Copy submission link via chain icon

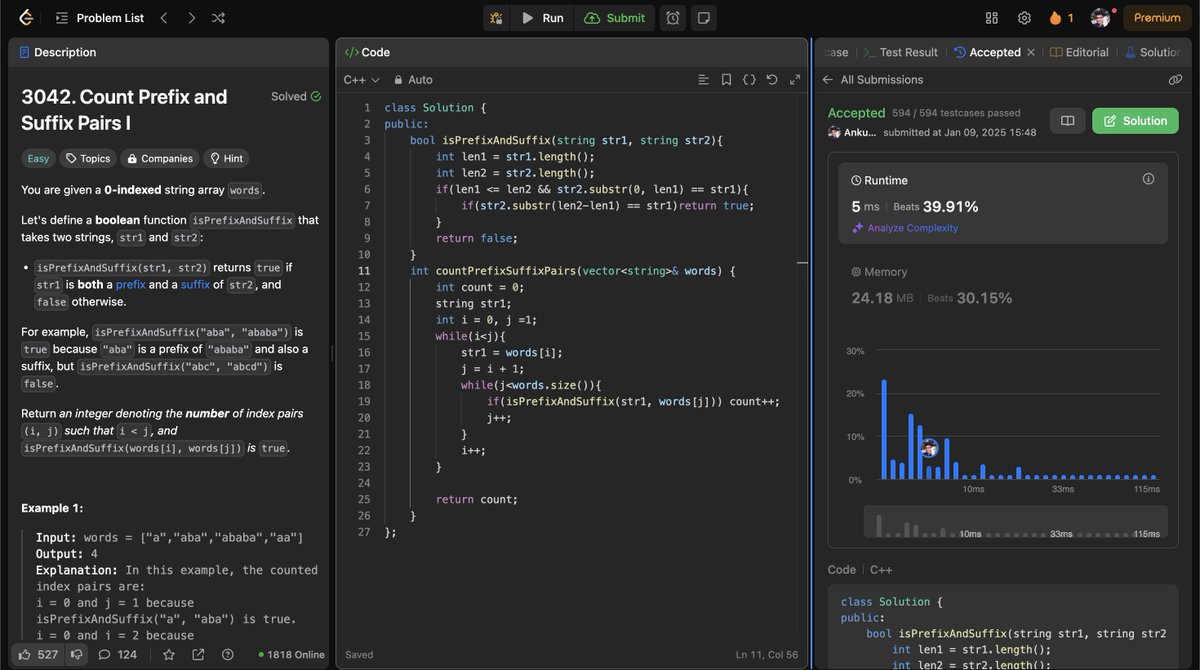click(1175, 79)
